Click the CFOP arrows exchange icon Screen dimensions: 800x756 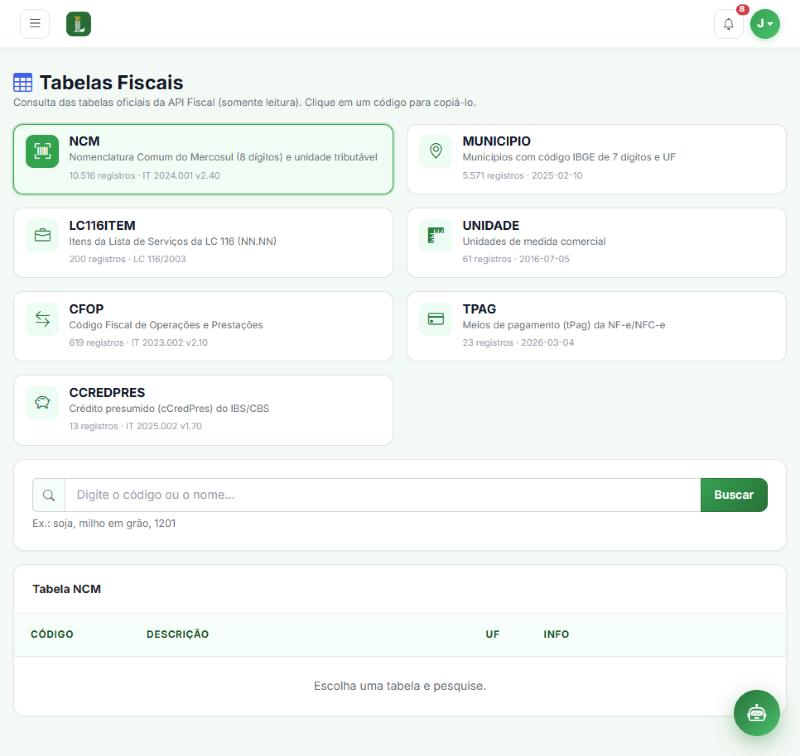[x=42, y=319]
